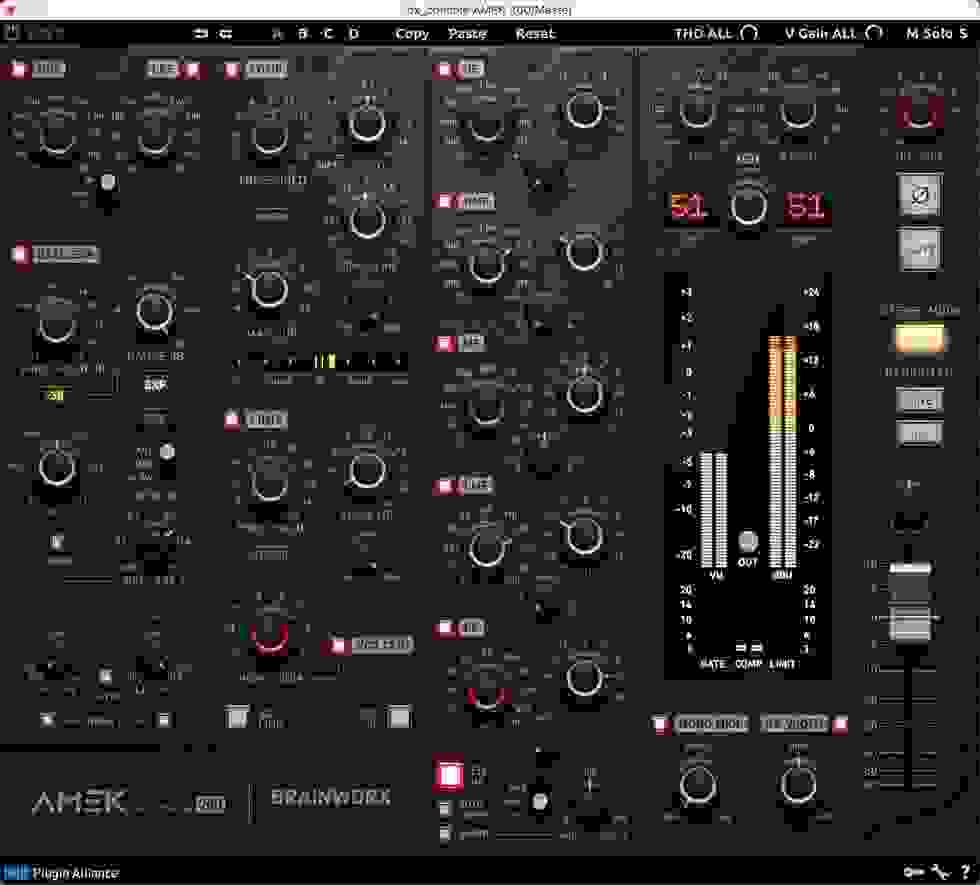Open plugin settings with the wrench icon
Image resolution: width=980 pixels, height=885 pixels.
pos(941,871)
